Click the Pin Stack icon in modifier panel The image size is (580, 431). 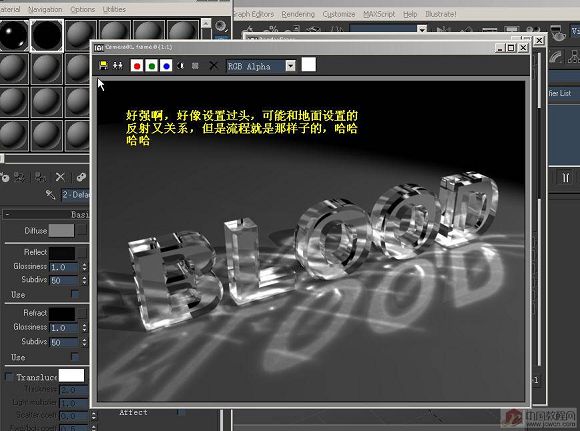(566, 178)
